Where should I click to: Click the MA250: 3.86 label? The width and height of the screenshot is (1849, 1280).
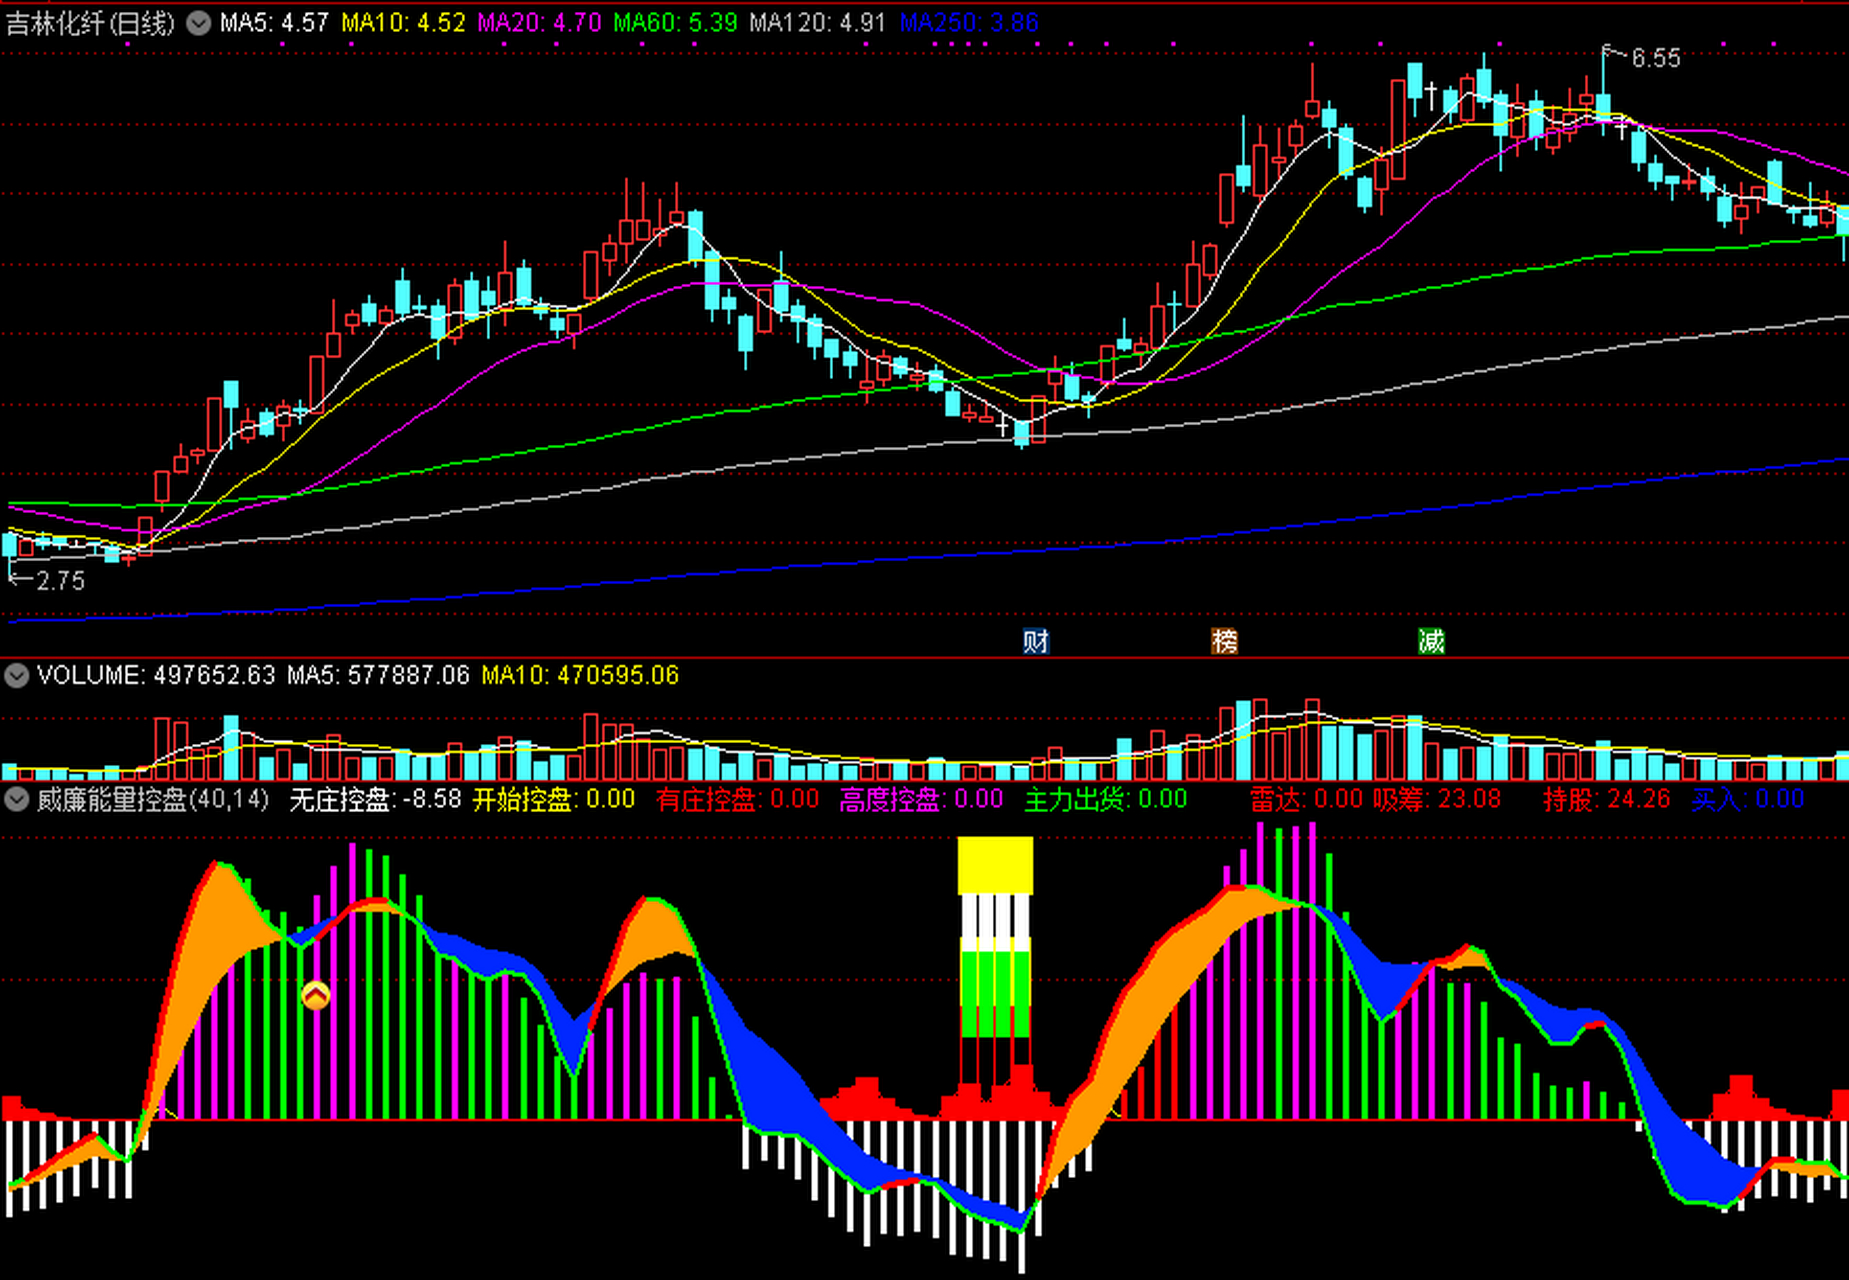click(x=969, y=23)
